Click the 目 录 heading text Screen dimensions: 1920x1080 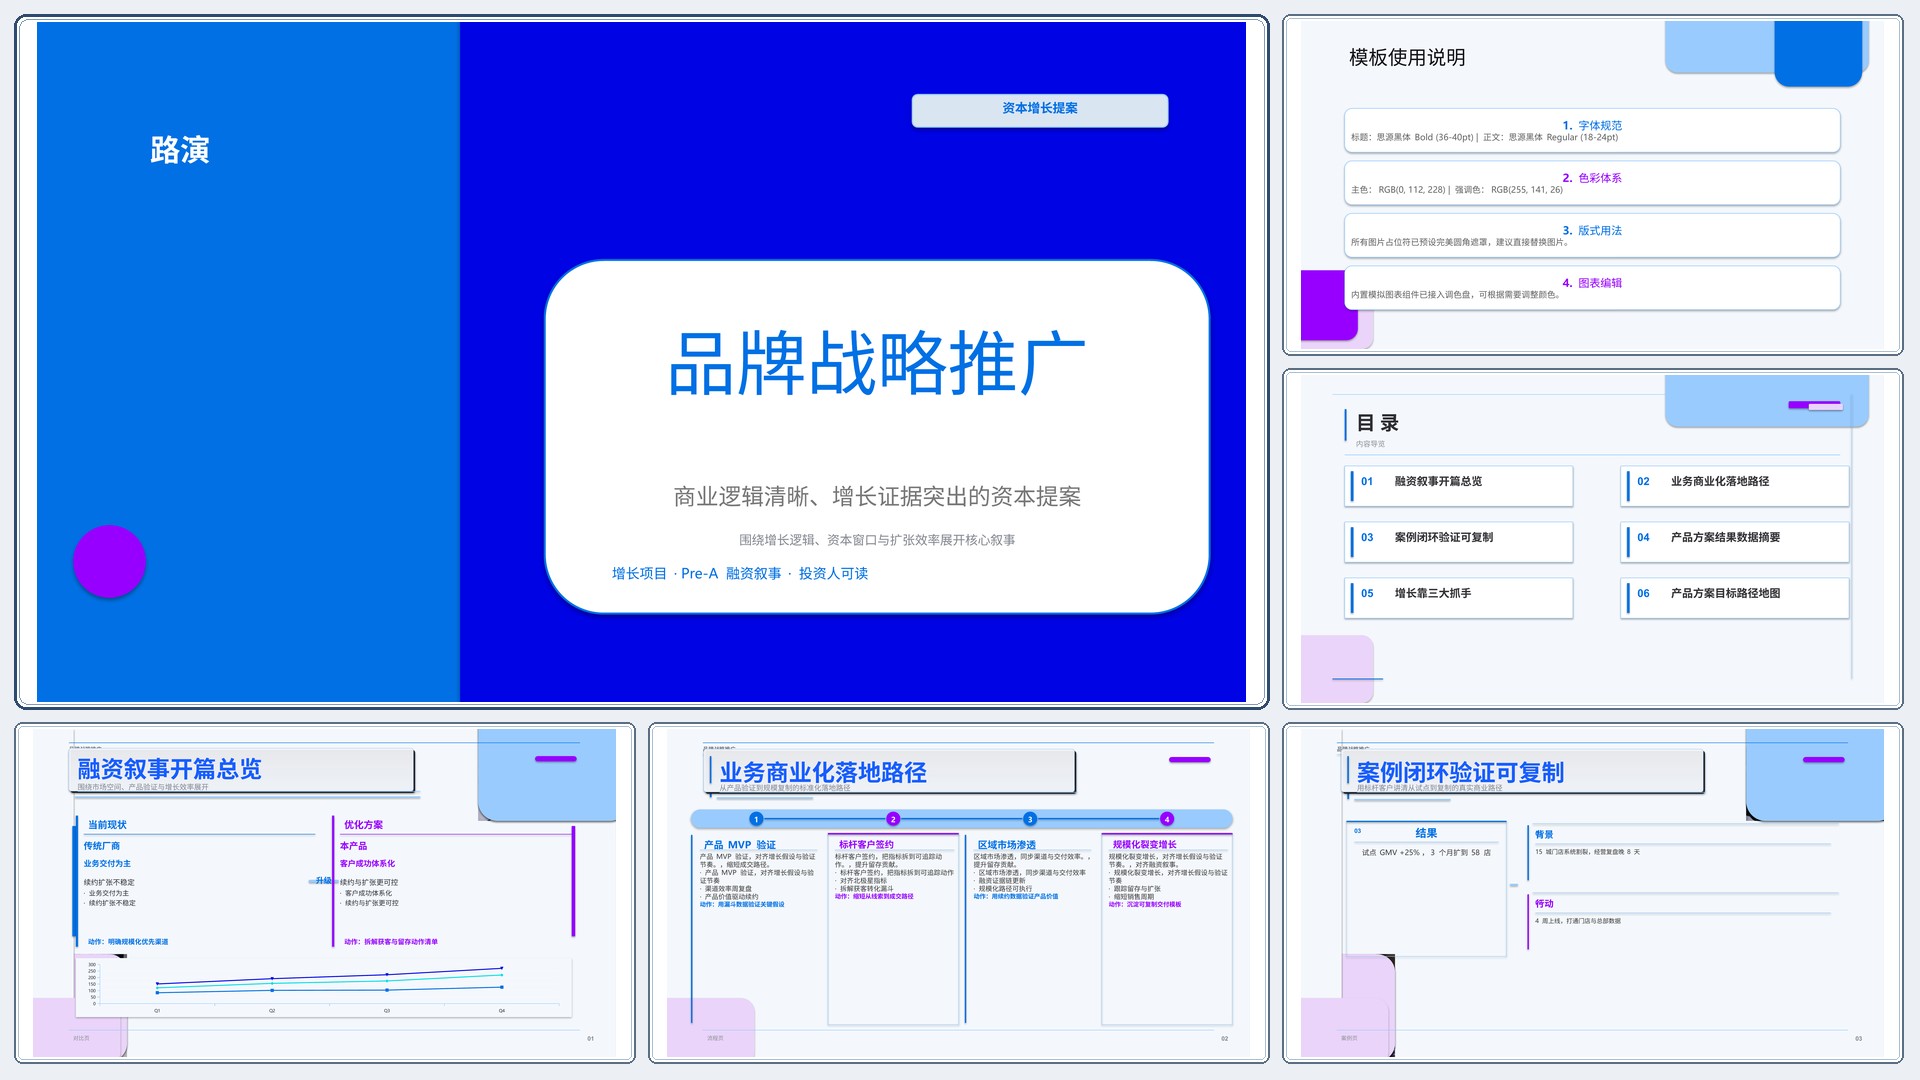click(1378, 423)
